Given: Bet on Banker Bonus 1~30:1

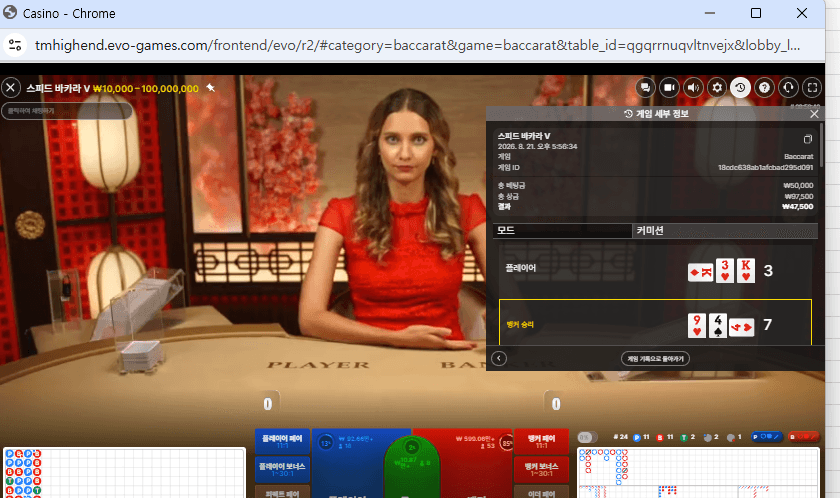Looking at the screenshot, I should click(x=541, y=470).
